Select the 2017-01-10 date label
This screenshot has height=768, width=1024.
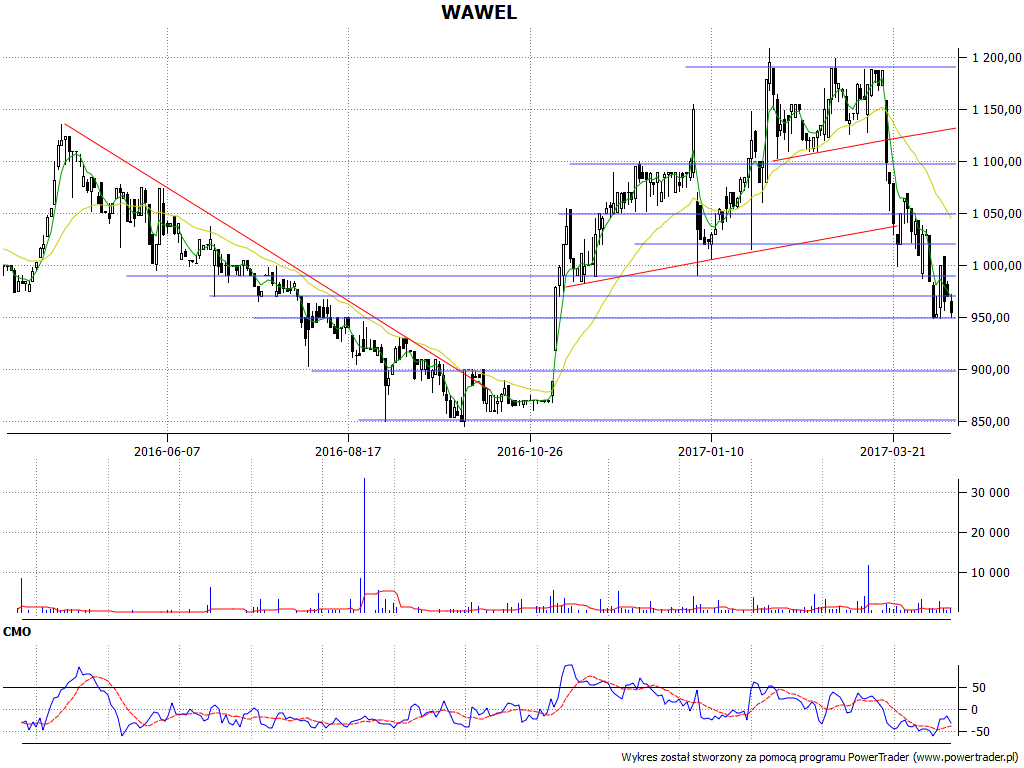click(711, 451)
